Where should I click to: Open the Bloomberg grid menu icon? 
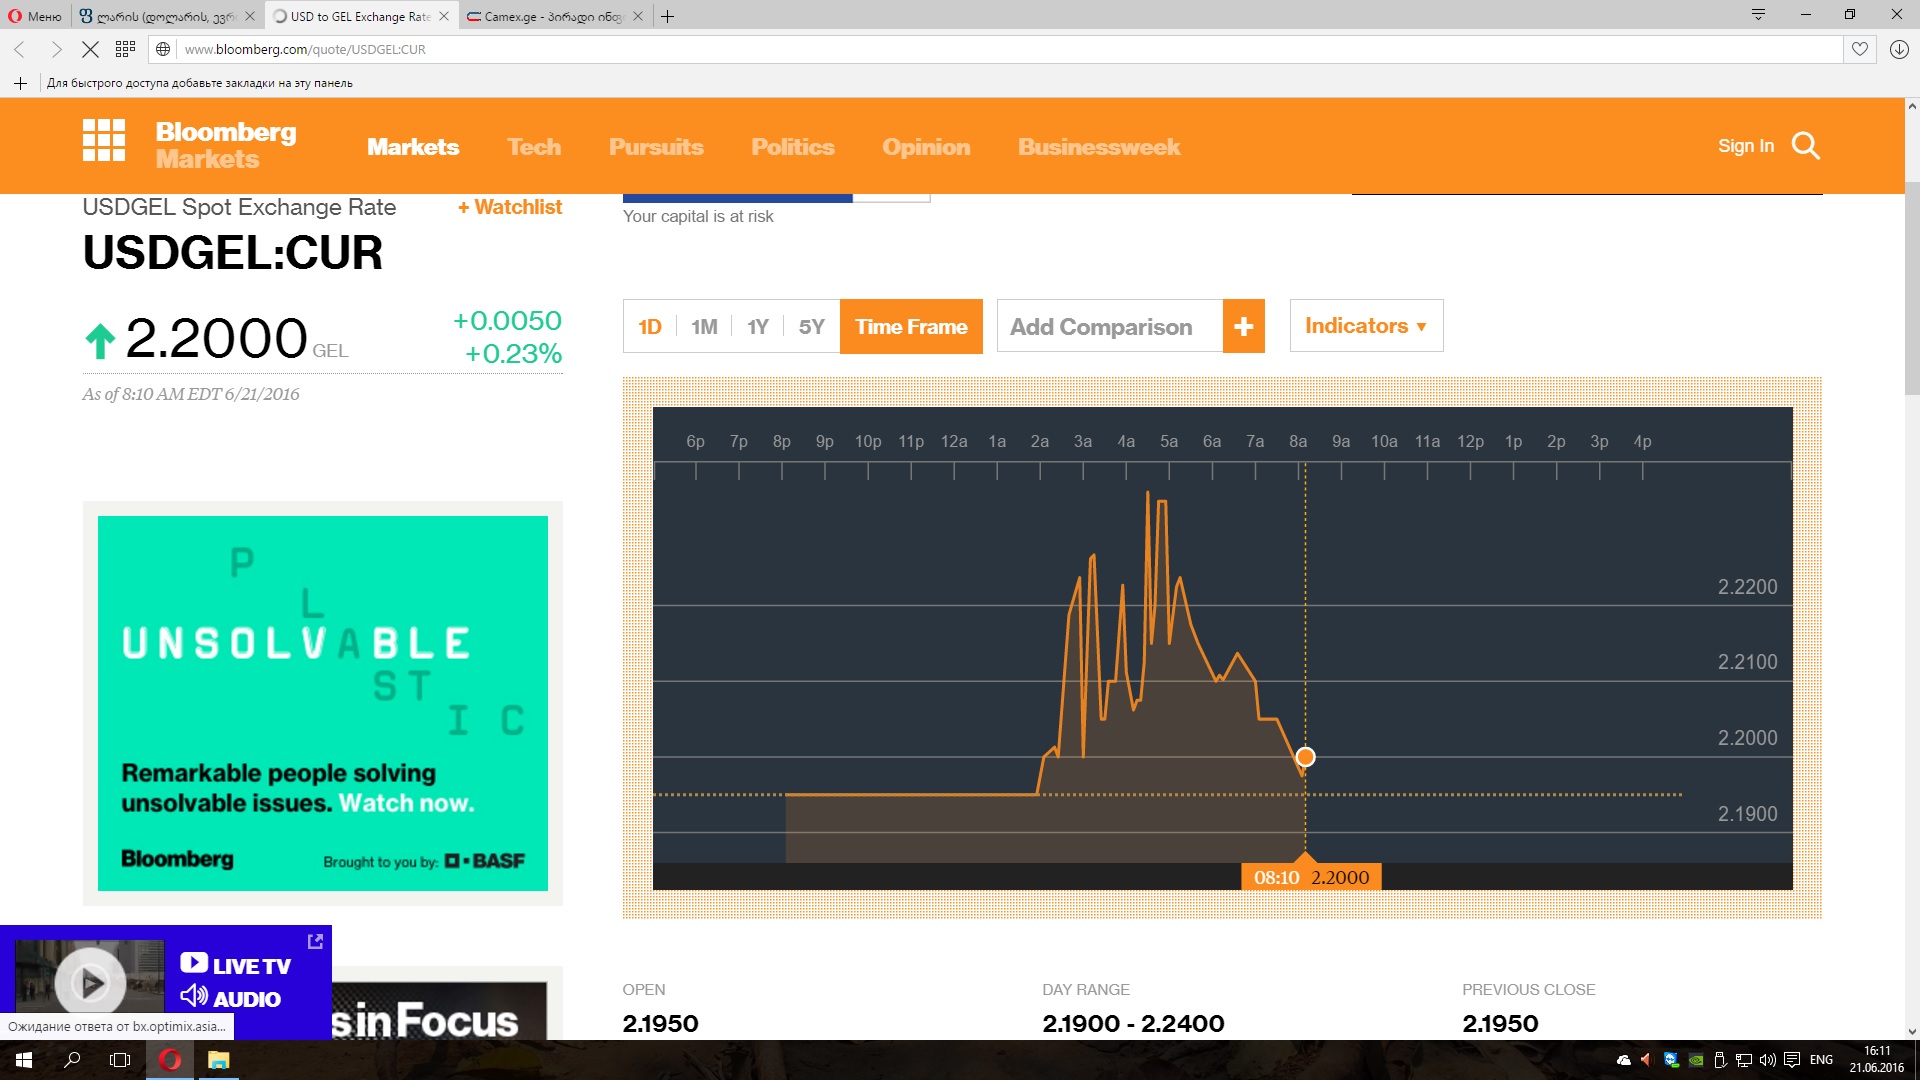104,140
